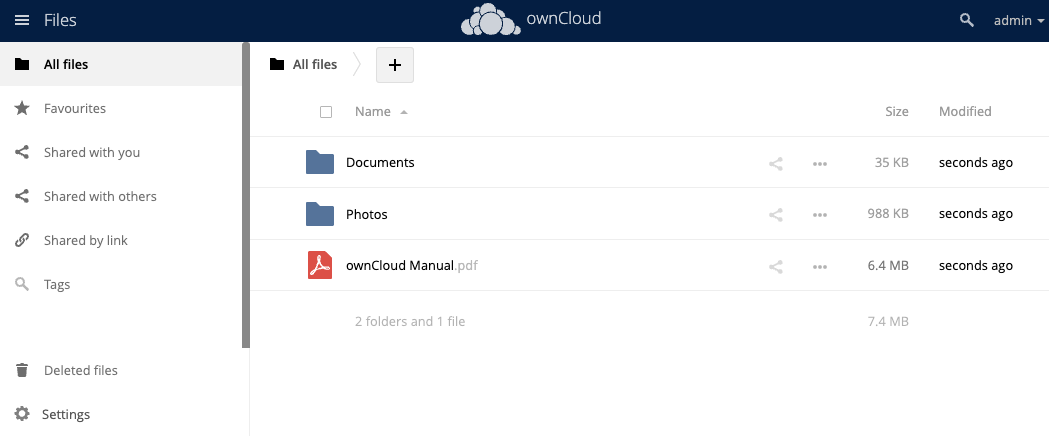Screen dimensions: 1049x436
Task: Select Shared with you in sidebar
Action: 91,152
